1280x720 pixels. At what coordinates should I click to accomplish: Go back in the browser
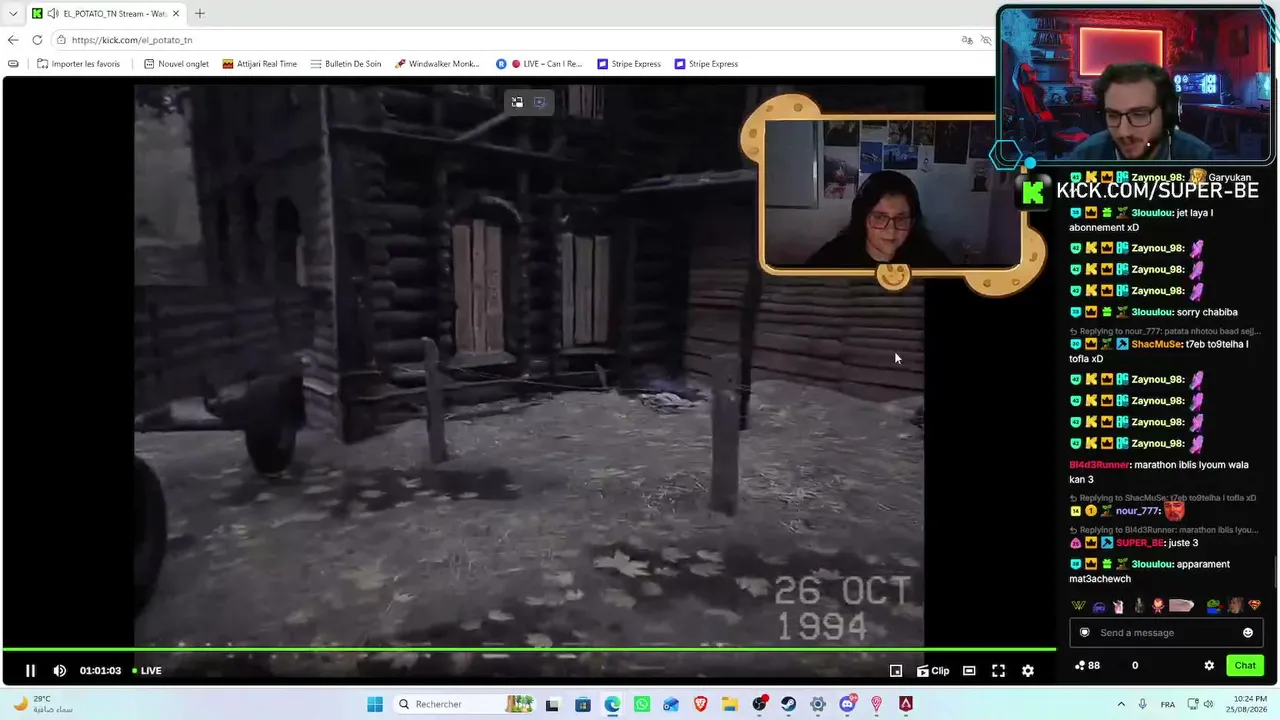click(x=13, y=40)
